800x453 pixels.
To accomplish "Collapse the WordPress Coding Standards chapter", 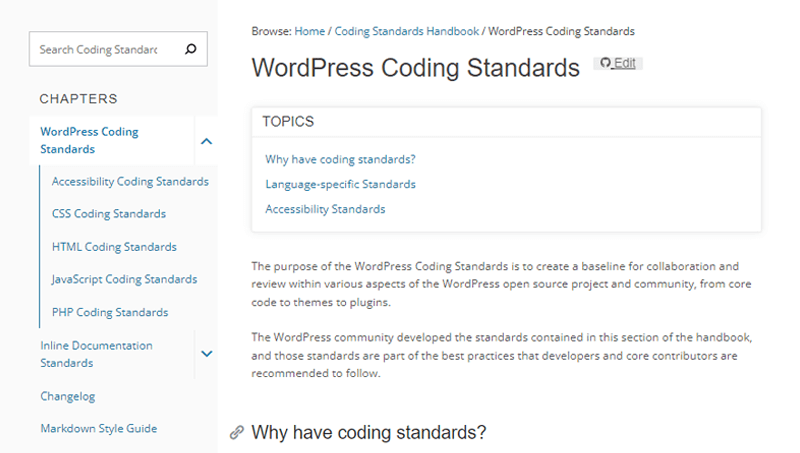I will [206, 141].
